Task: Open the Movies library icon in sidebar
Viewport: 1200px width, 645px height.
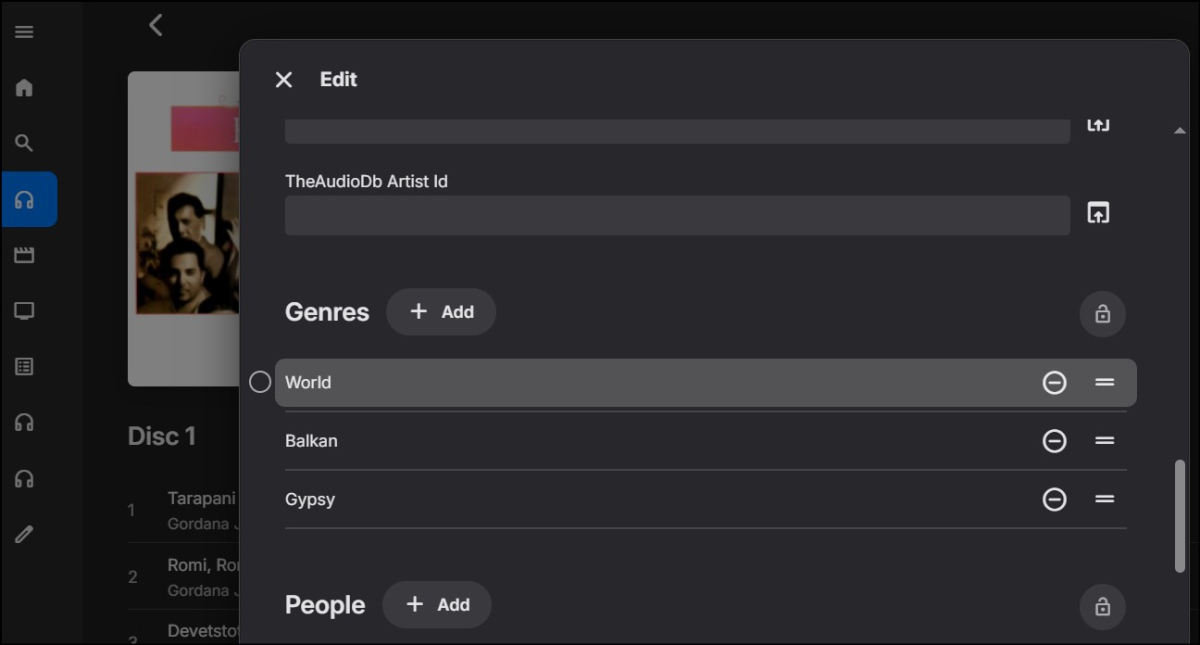Action: tap(24, 255)
